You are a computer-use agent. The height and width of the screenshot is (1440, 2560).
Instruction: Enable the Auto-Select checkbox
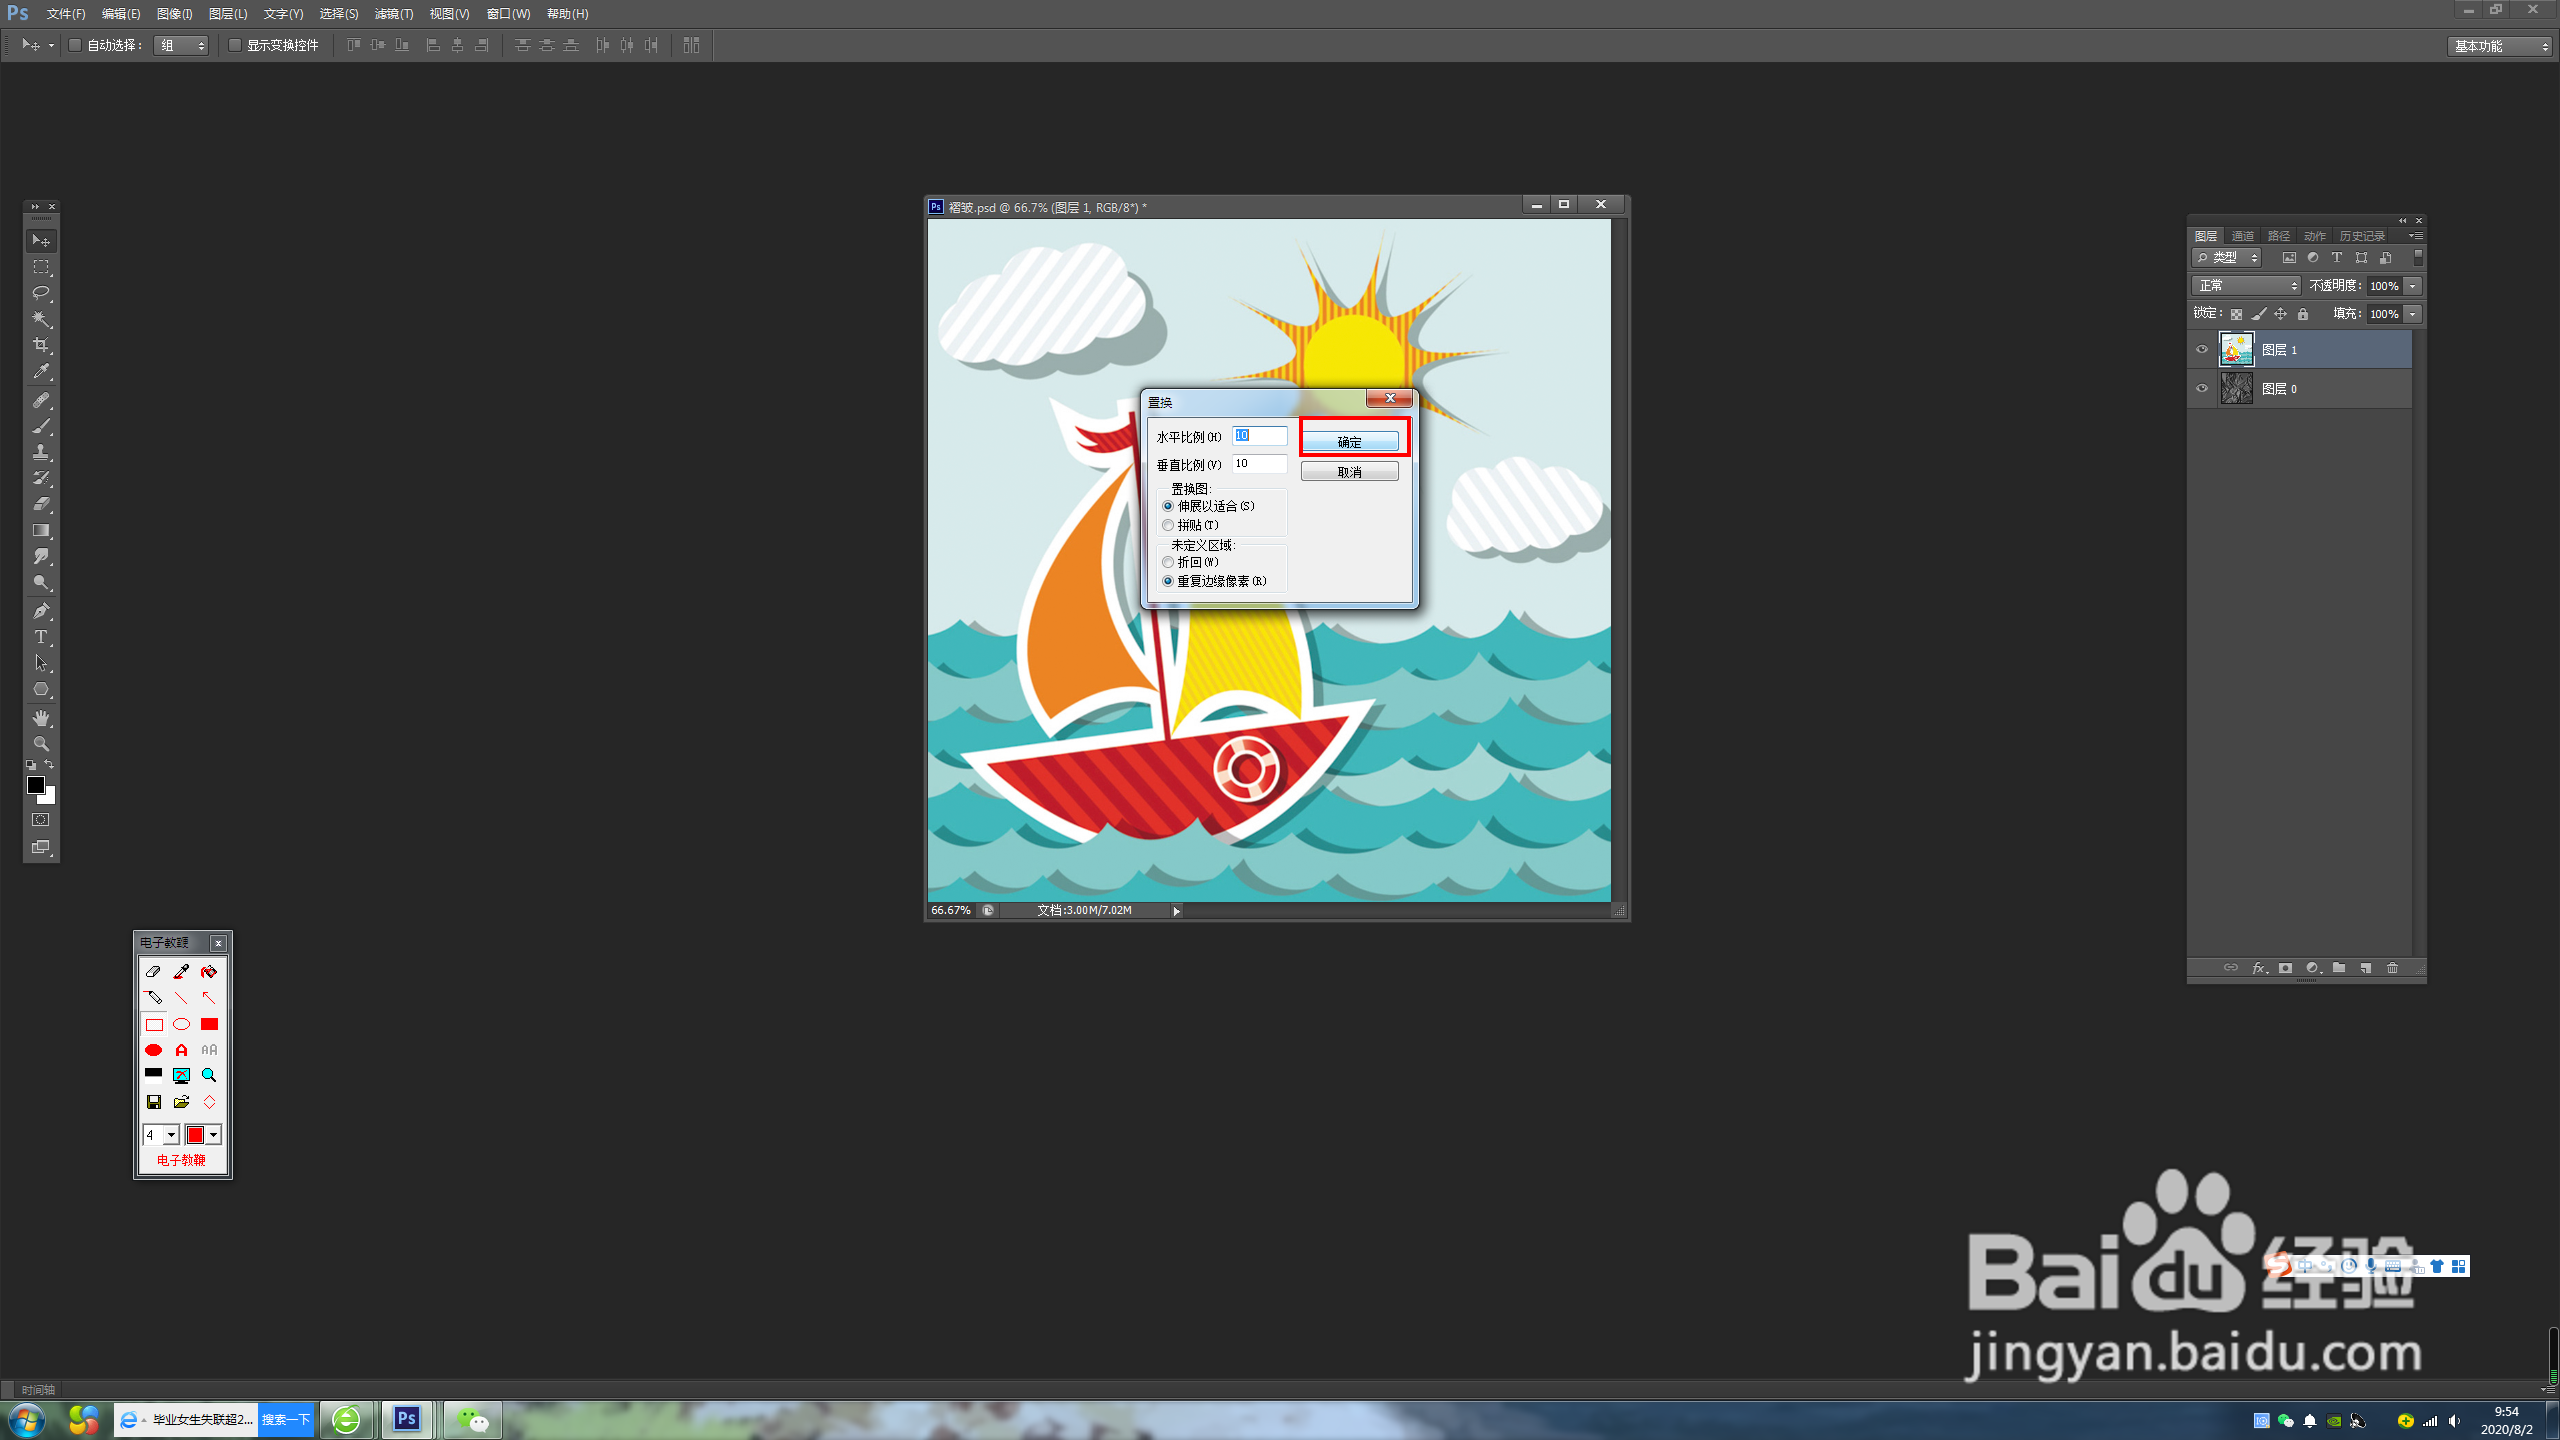pyautogui.click(x=75, y=45)
